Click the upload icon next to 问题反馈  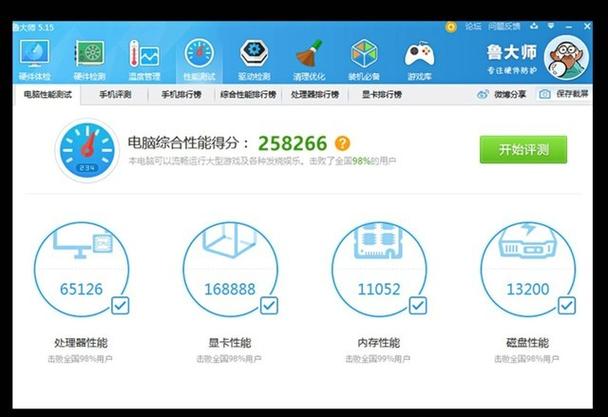[x=534, y=26]
